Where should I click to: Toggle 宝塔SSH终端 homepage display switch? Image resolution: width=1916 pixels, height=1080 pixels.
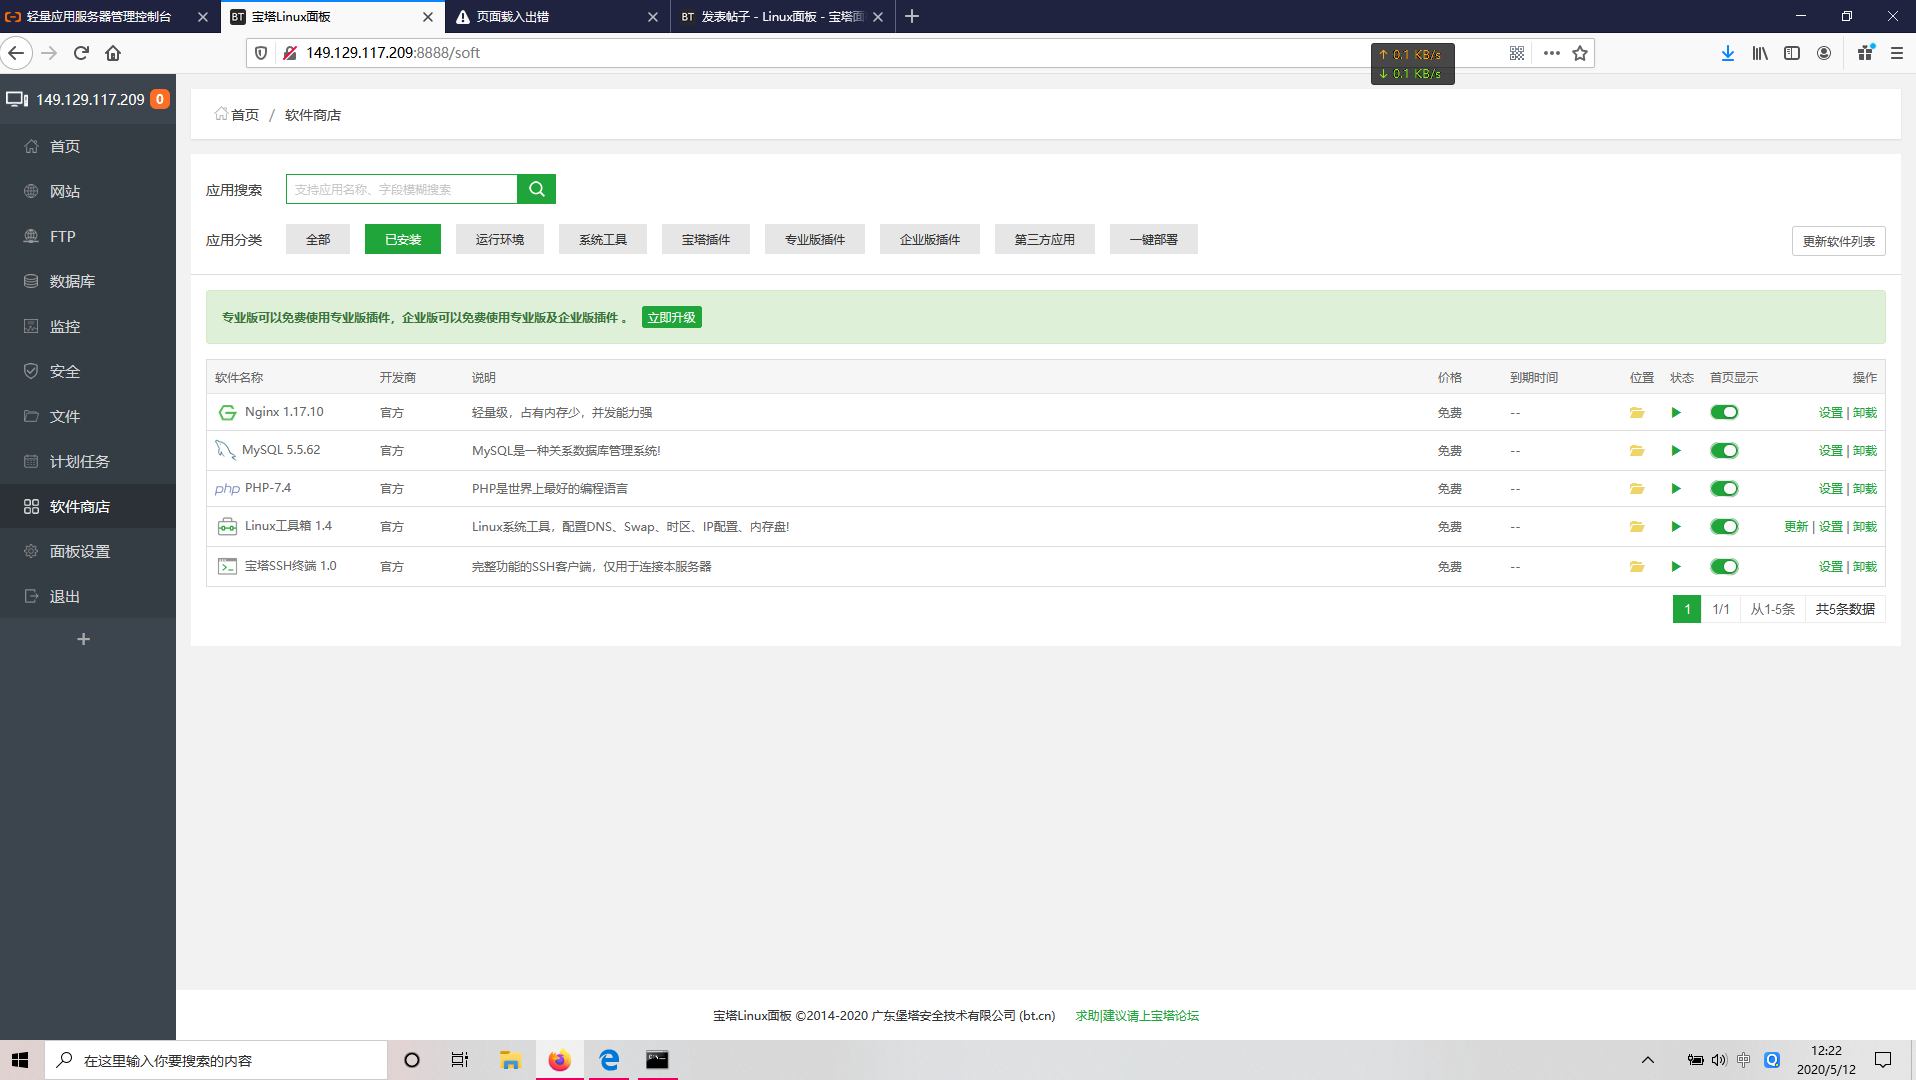[1724, 566]
